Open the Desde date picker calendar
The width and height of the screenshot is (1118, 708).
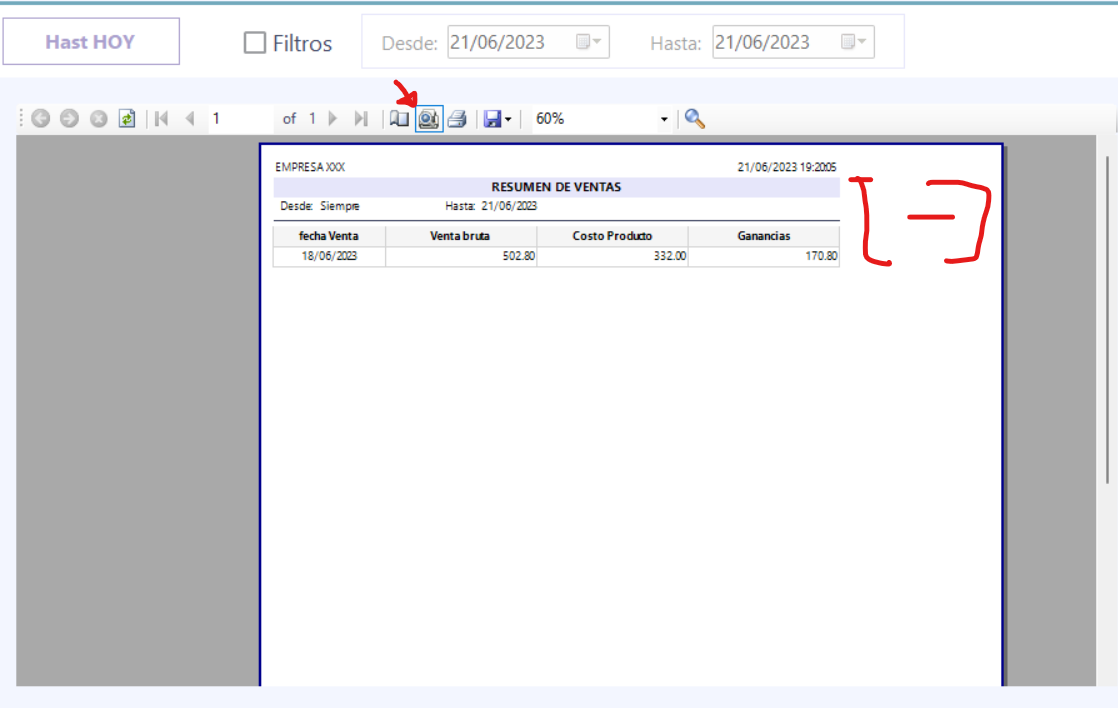588,42
